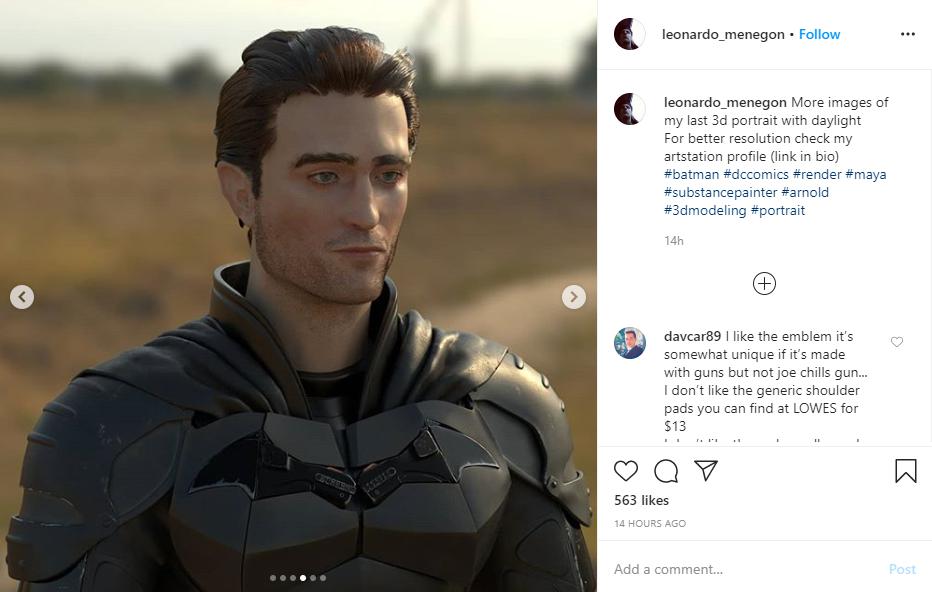
Task: Open the #3dmodeling hashtag
Action: [705, 210]
